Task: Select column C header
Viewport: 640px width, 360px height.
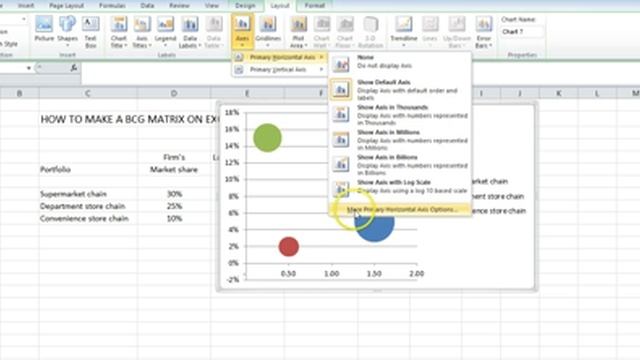Action: pyautogui.click(x=88, y=93)
